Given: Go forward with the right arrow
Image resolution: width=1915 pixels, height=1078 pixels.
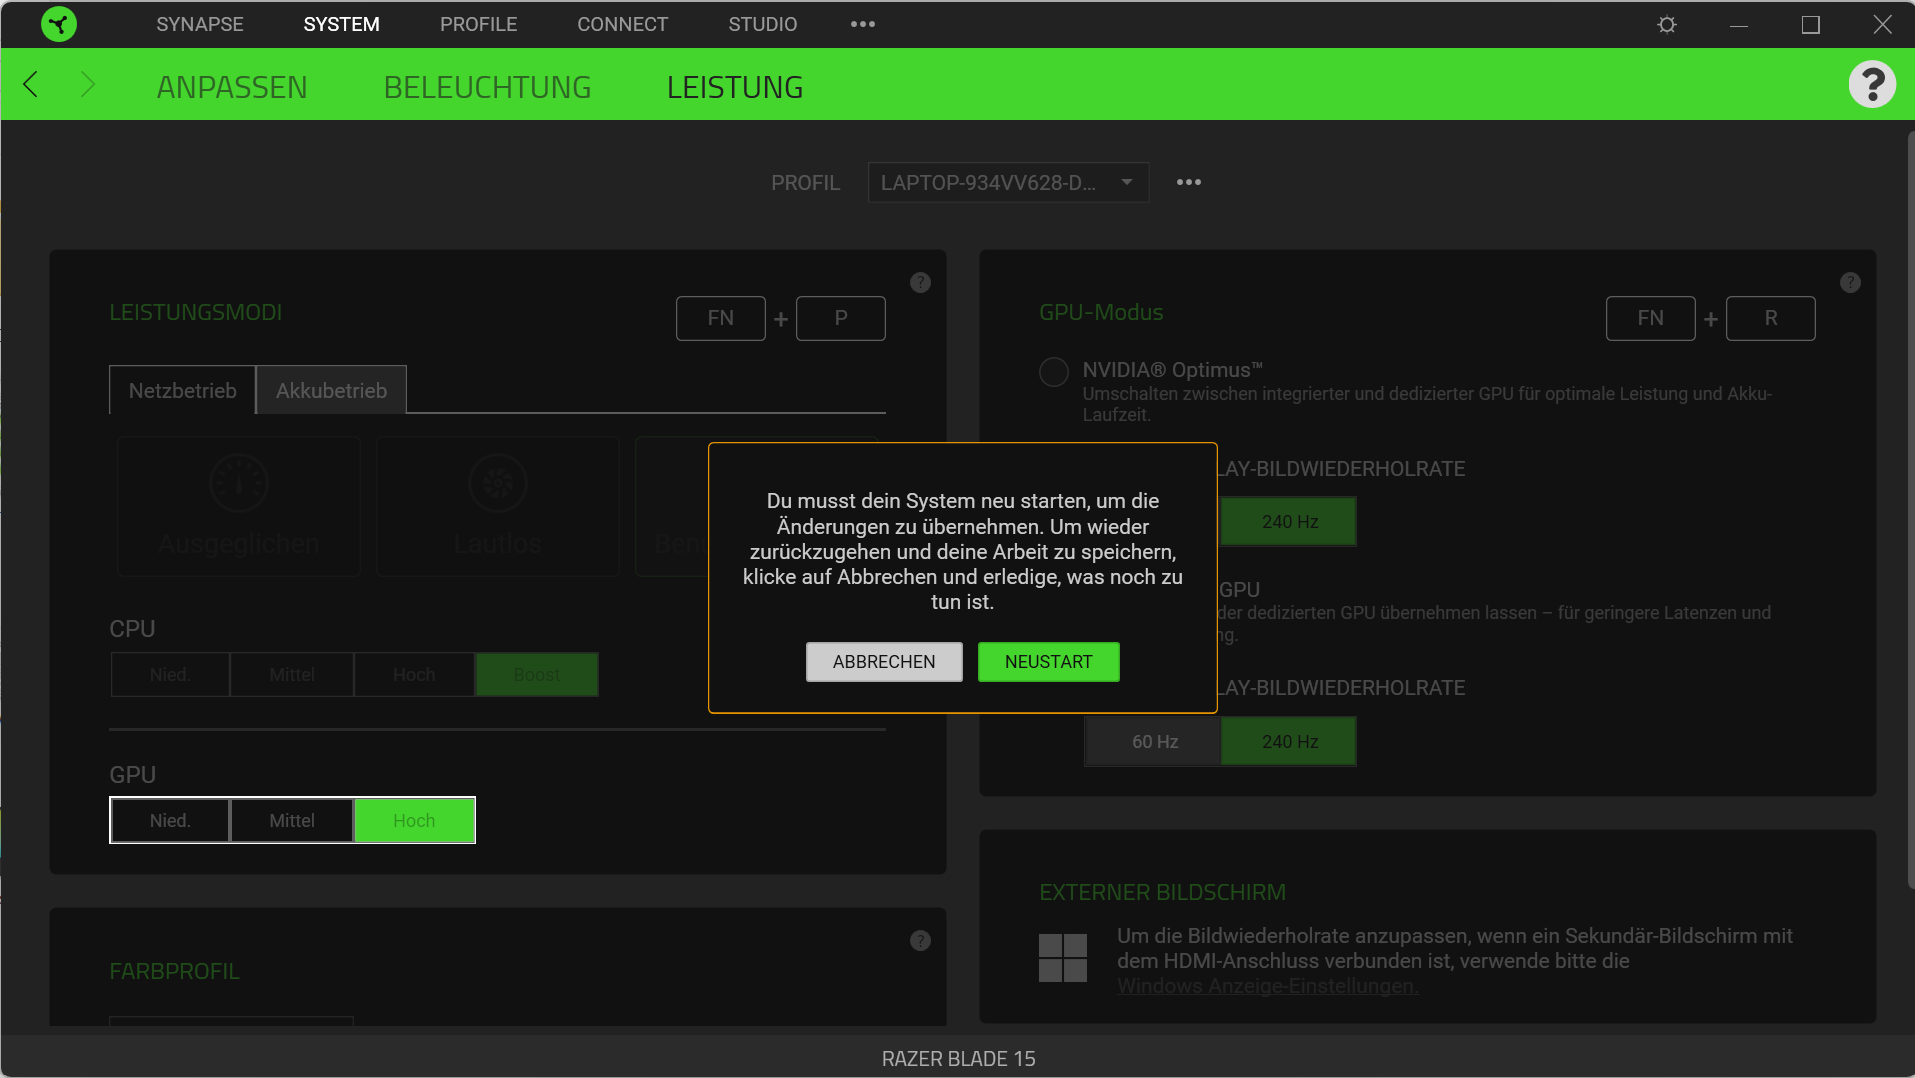Looking at the screenshot, I should click(x=88, y=85).
